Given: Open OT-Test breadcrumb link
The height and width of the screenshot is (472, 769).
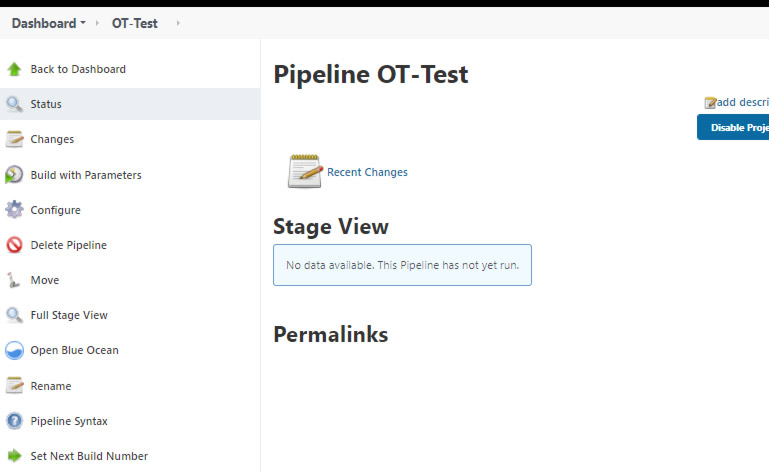Looking at the screenshot, I should [x=134, y=23].
